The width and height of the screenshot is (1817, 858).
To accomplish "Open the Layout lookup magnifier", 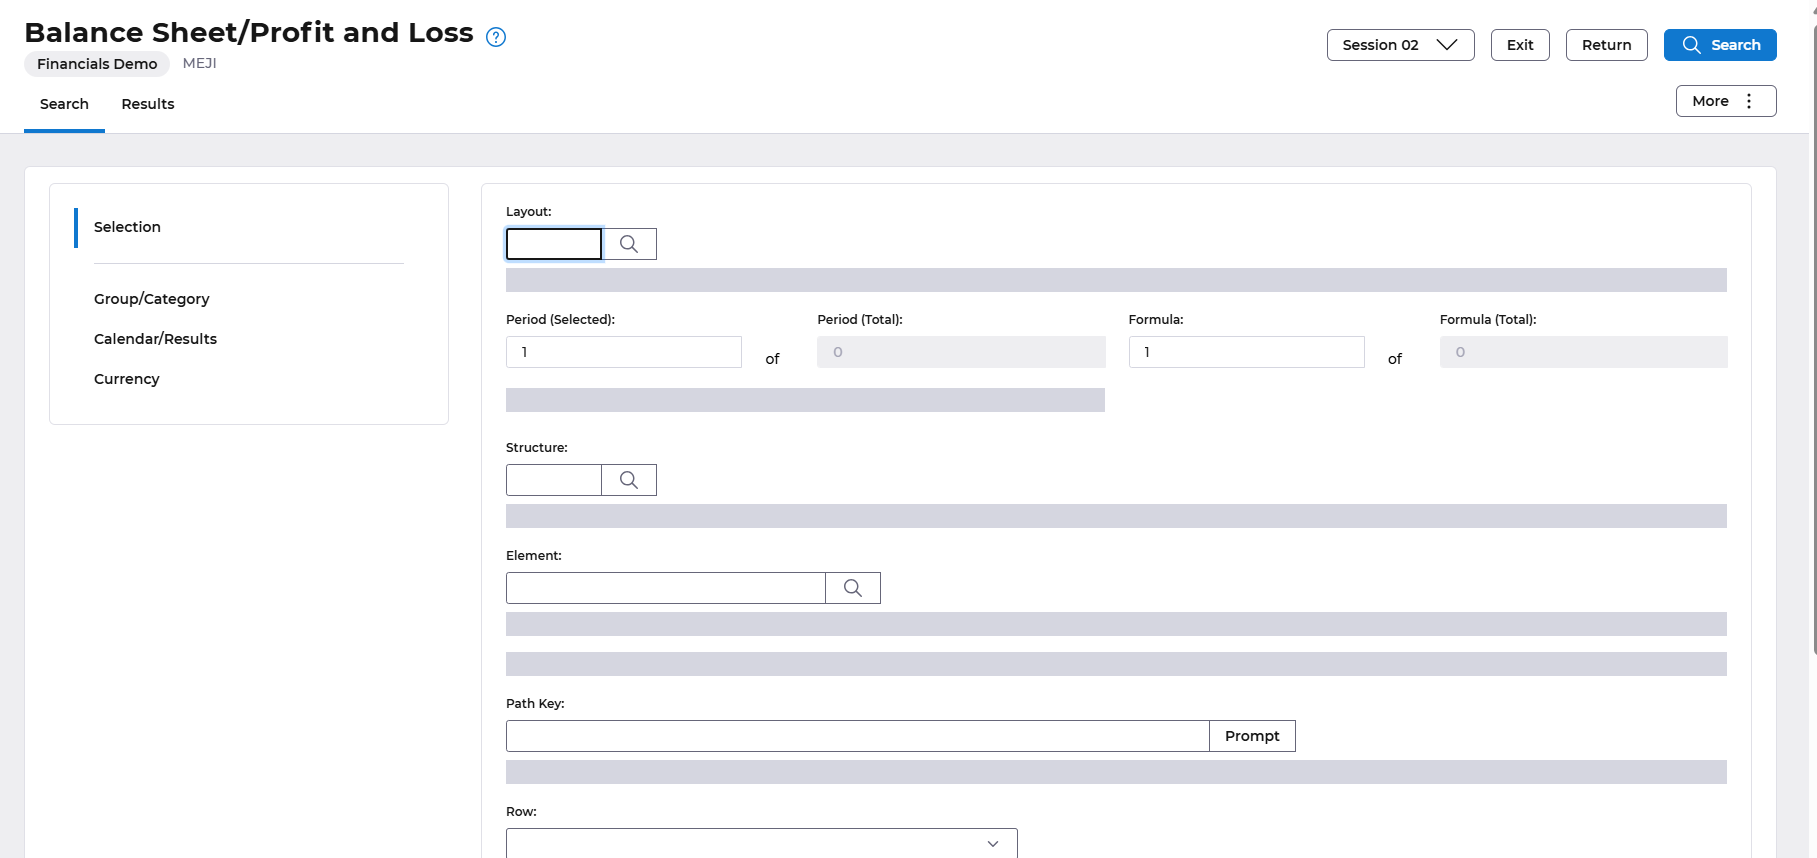I will [x=629, y=244].
